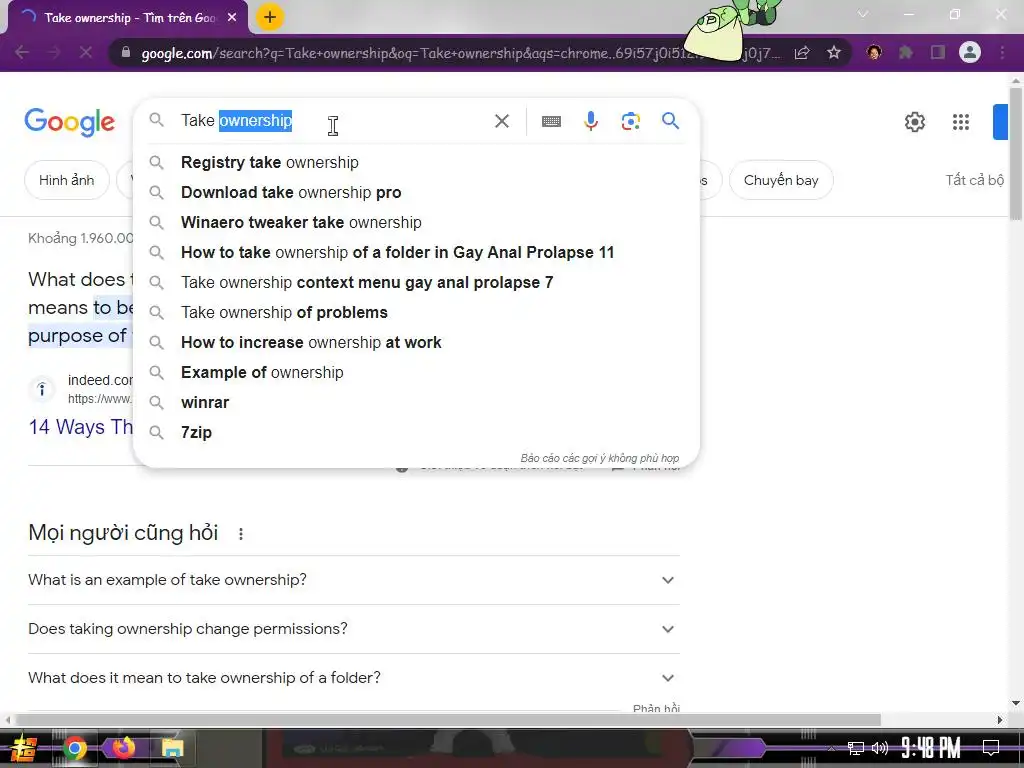Open the network status tray icon
This screenshot has height=768, width=1024.
856,748
